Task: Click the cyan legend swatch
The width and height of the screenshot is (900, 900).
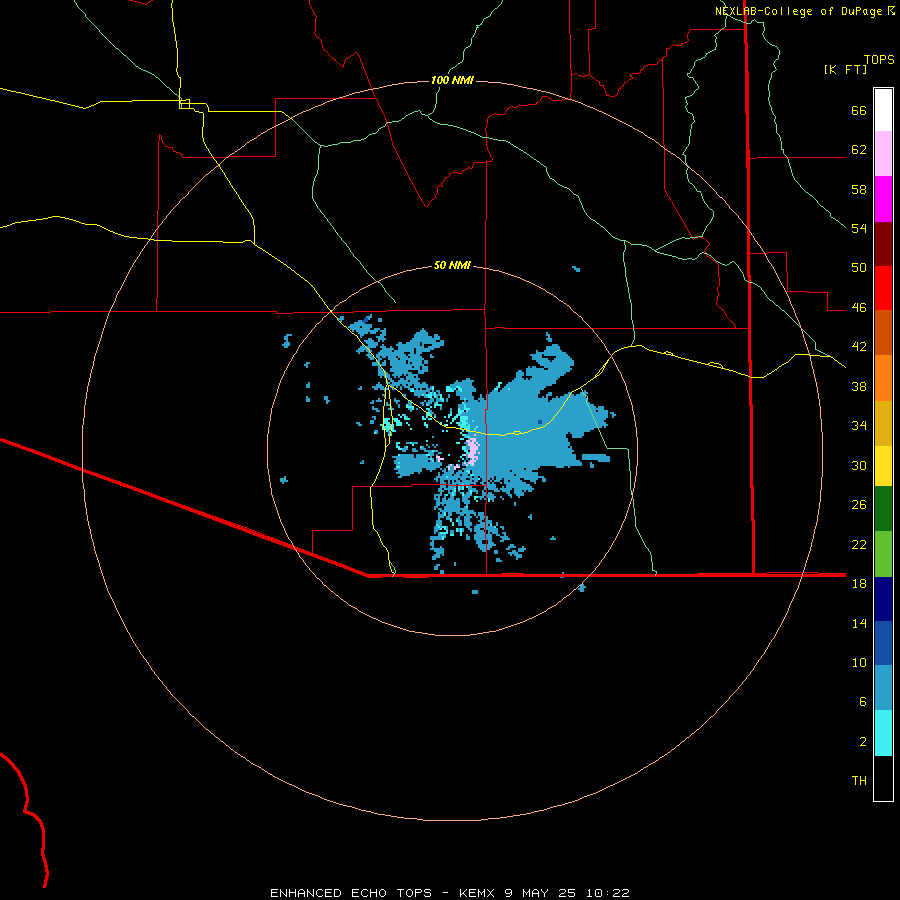Action: point(883,733)
